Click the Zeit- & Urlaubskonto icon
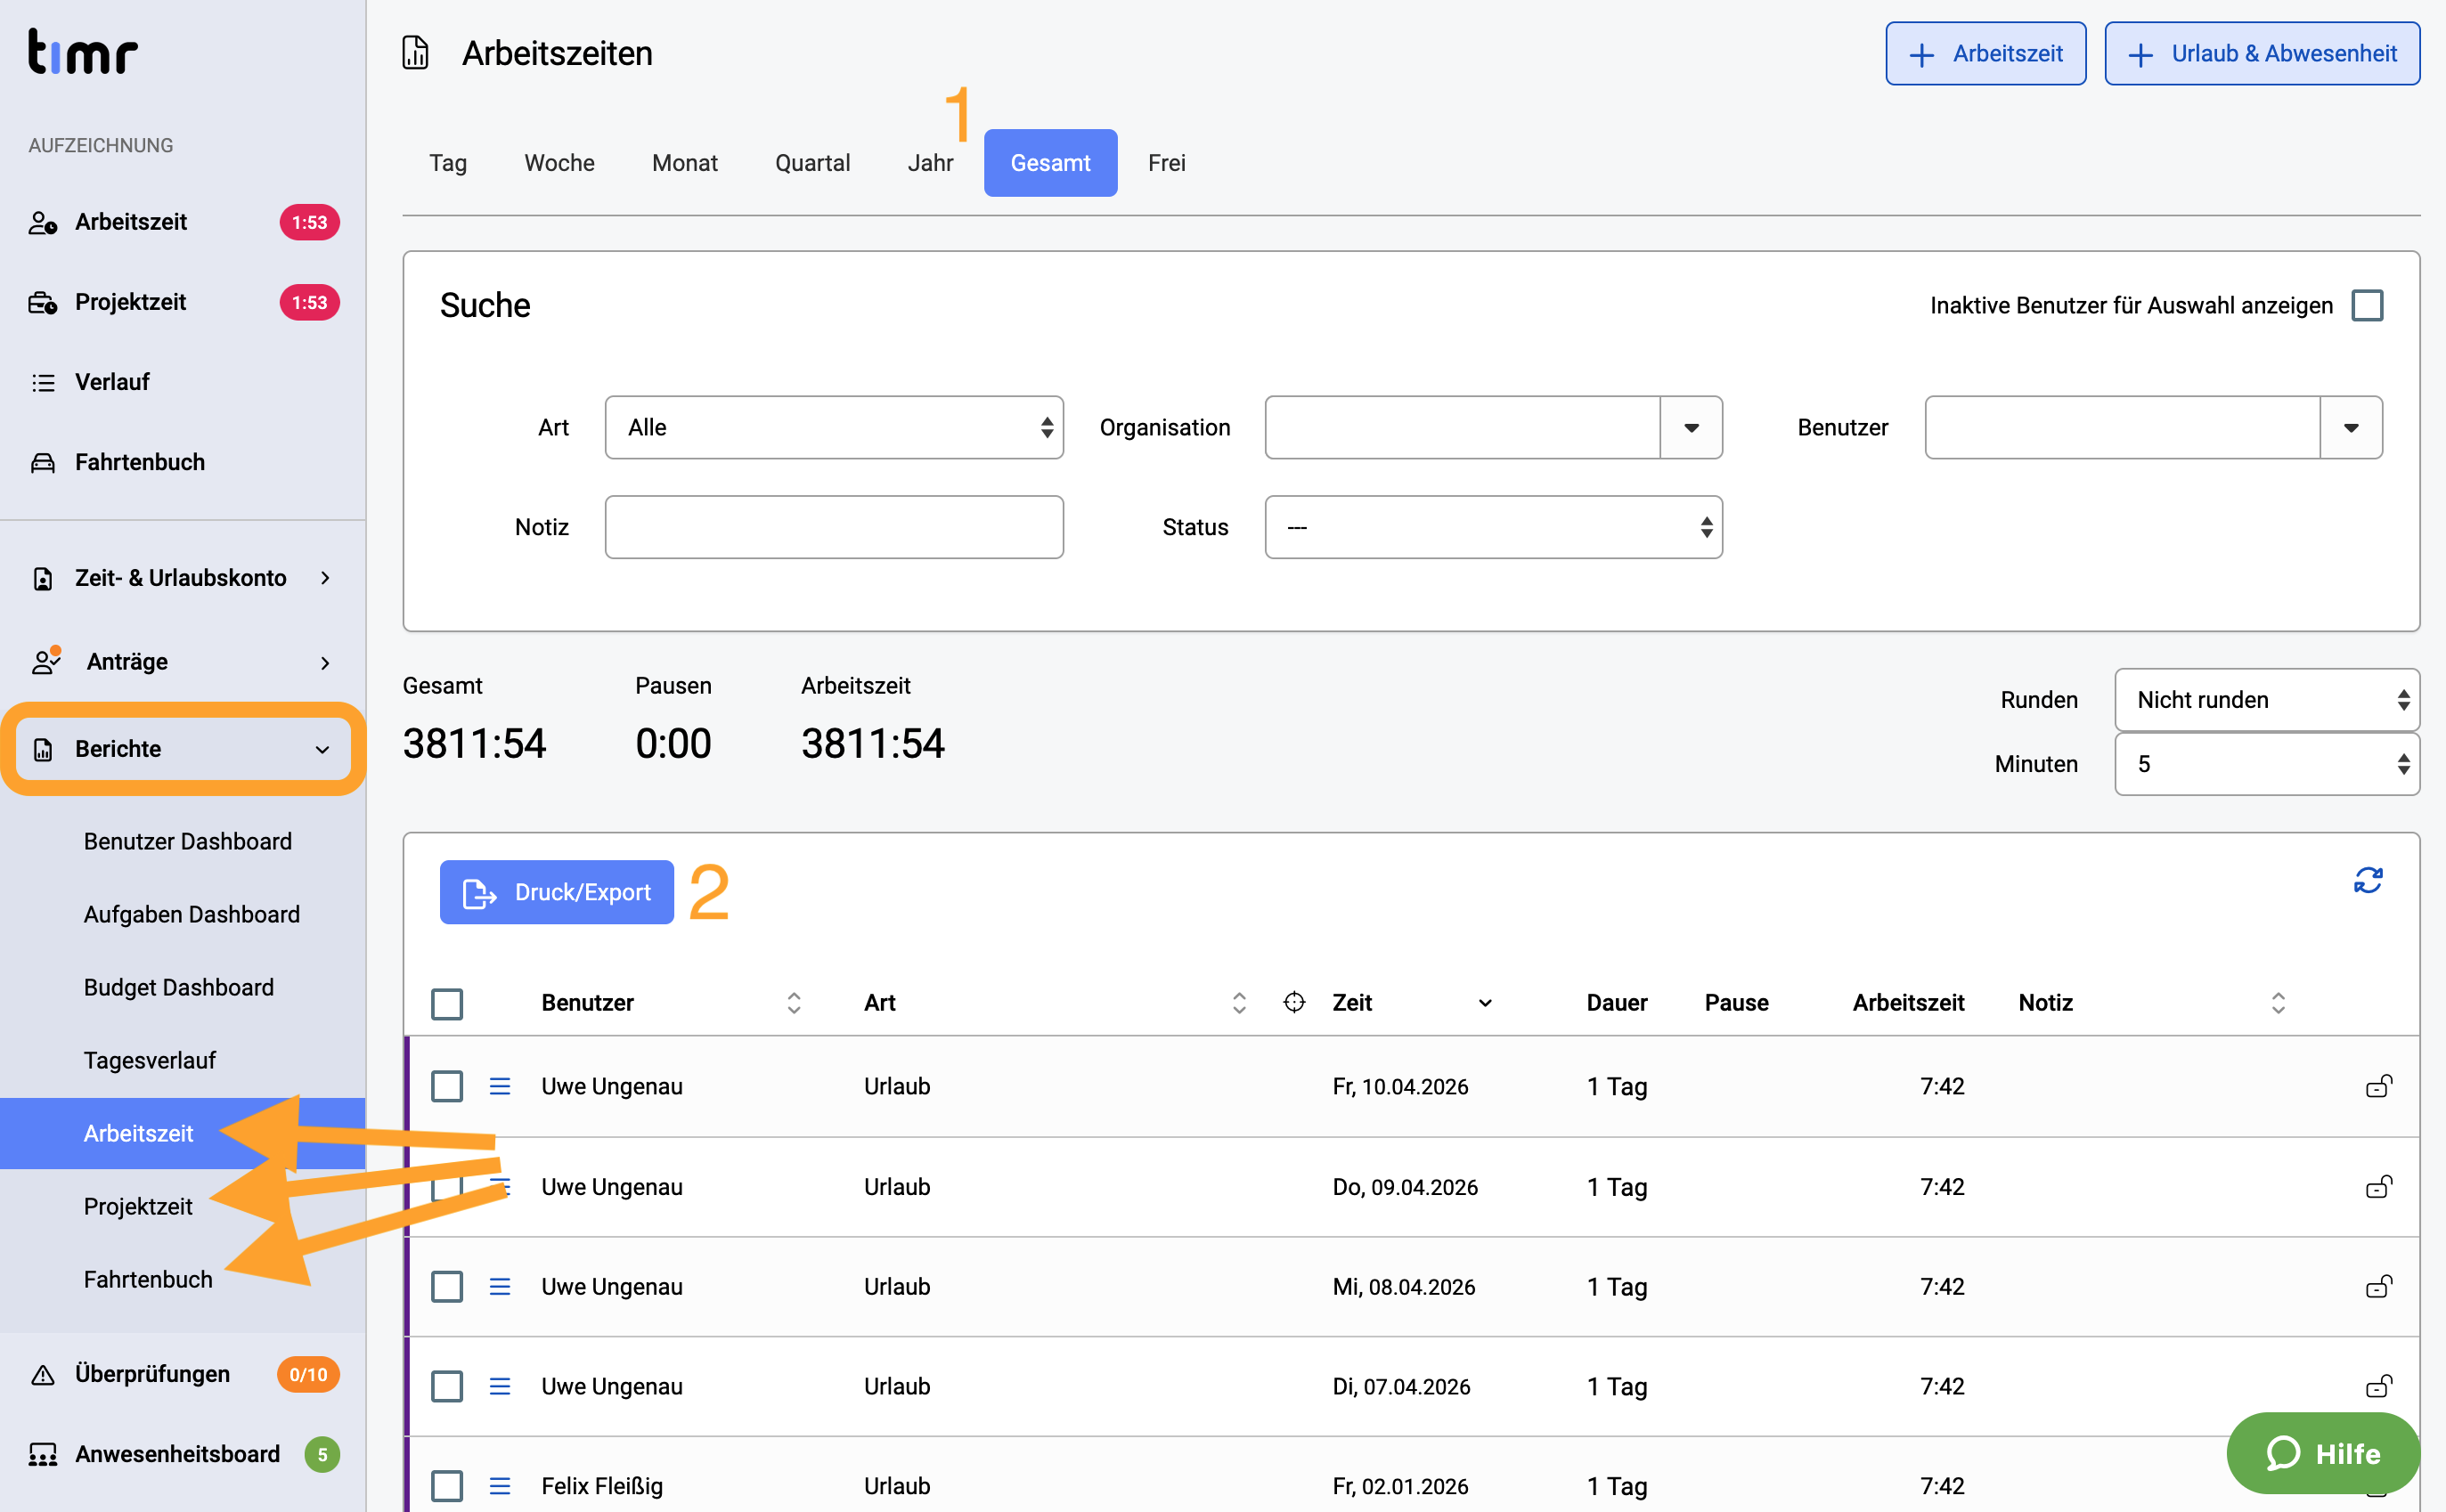 click(43, 578)
